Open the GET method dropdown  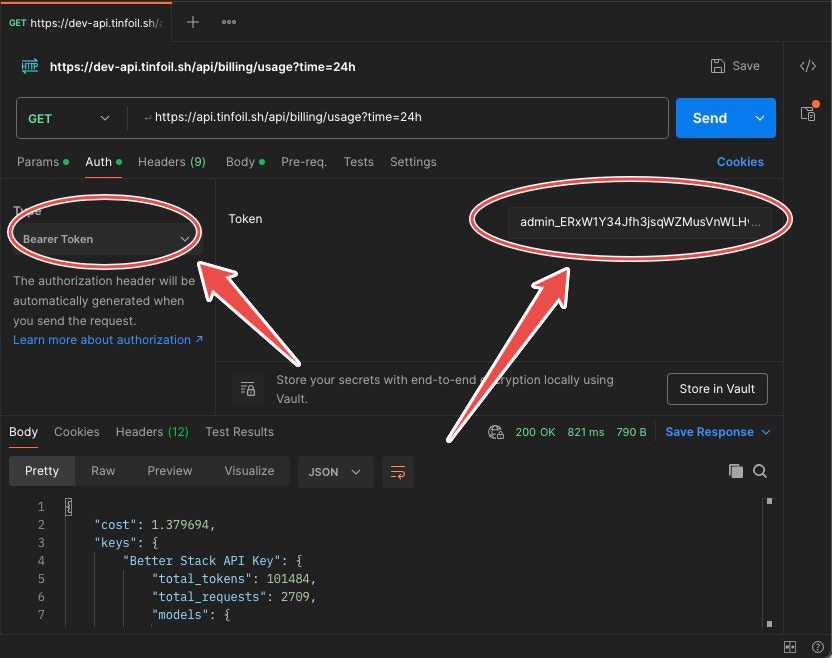(x=69, y=118)
